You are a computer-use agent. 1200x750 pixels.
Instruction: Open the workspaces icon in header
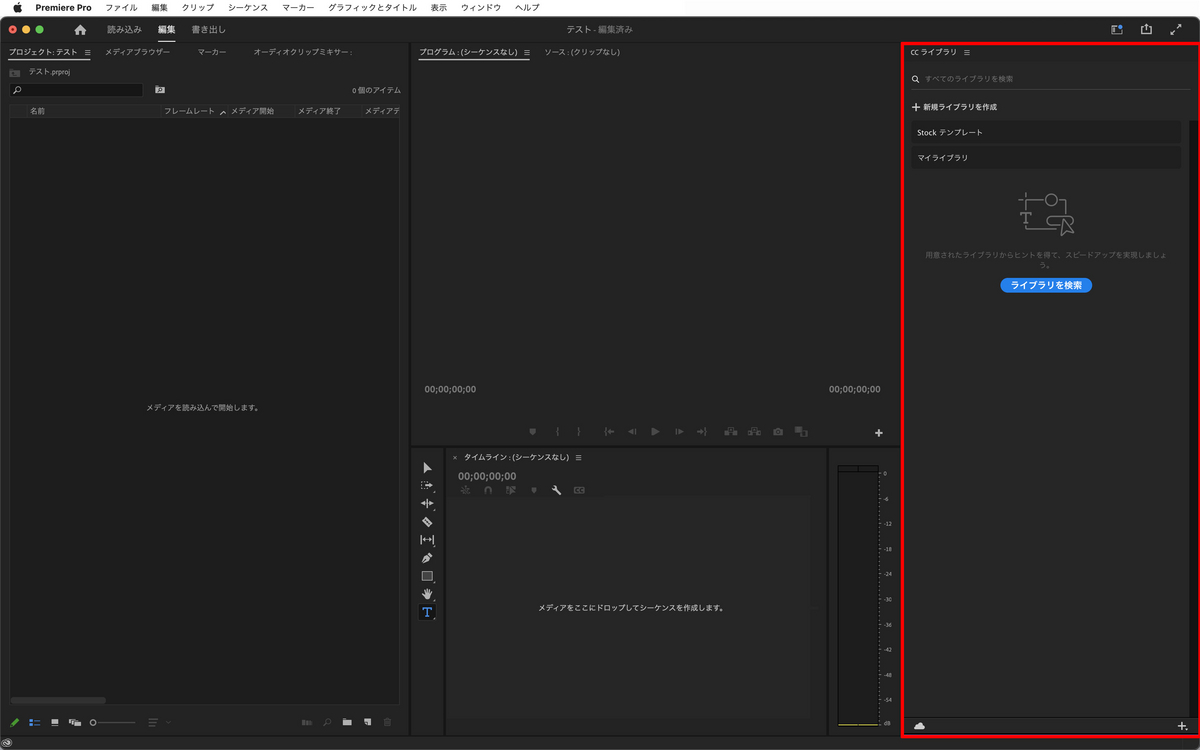(x=1117, y=30)
